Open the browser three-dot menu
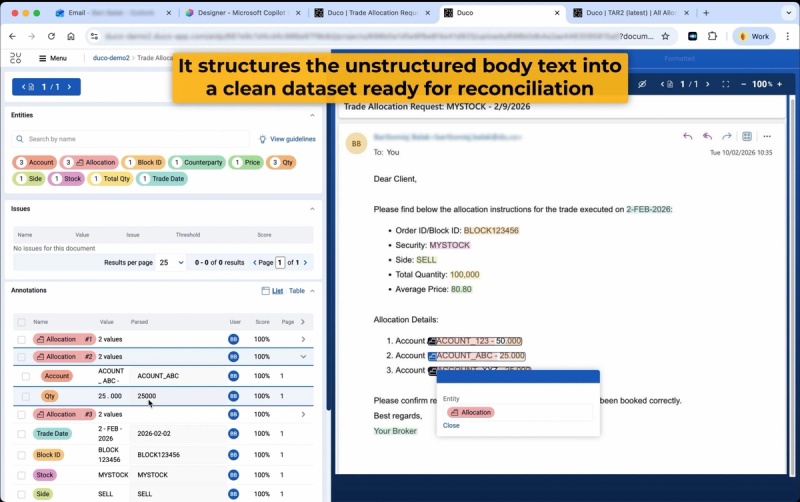800x502 pixels. (788, 36)
